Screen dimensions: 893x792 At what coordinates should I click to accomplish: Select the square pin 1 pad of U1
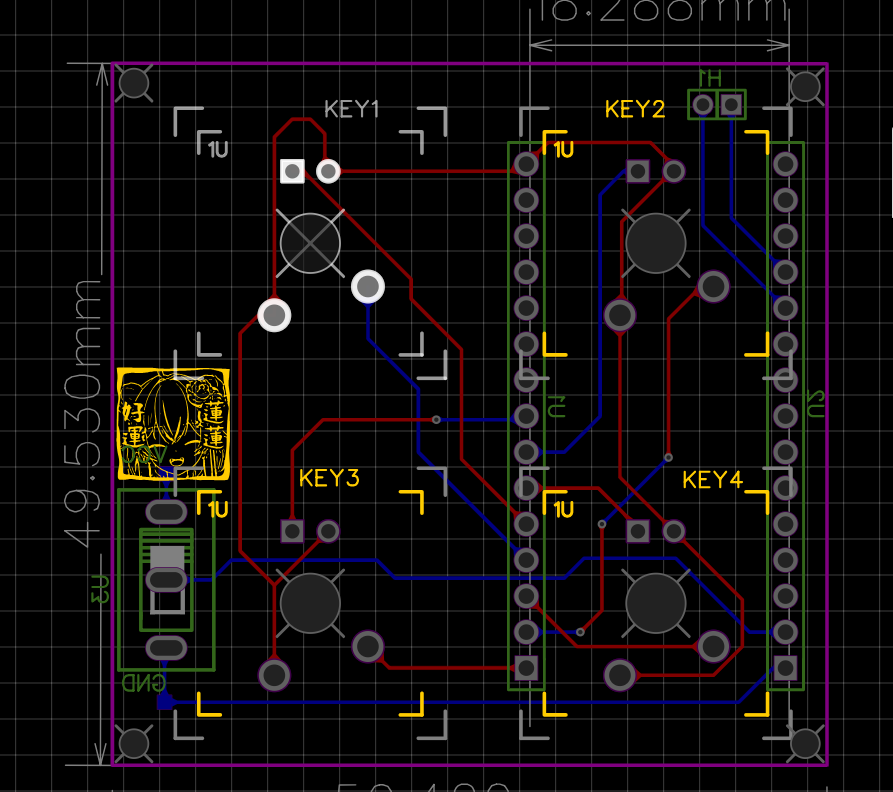click(525, 667)
